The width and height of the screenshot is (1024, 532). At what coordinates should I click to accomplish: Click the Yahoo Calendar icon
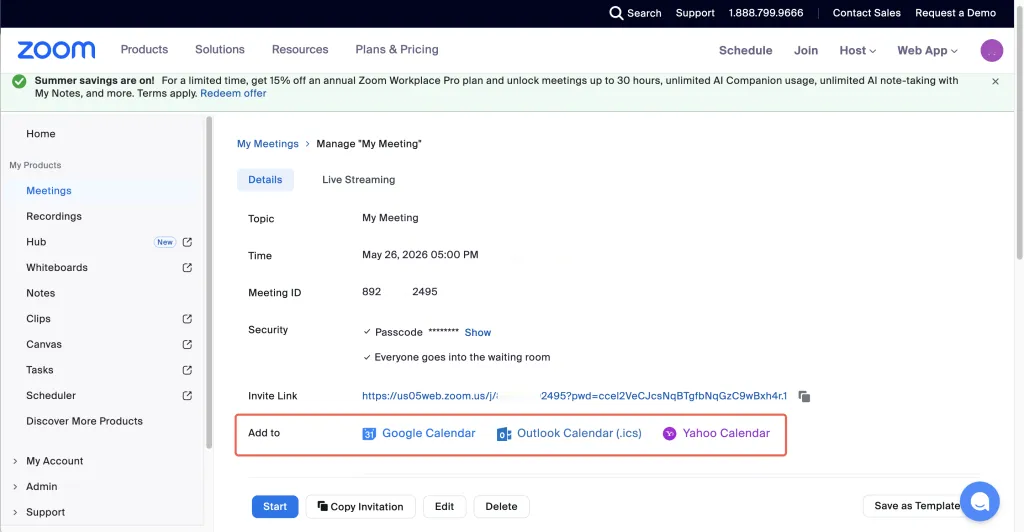669,433
